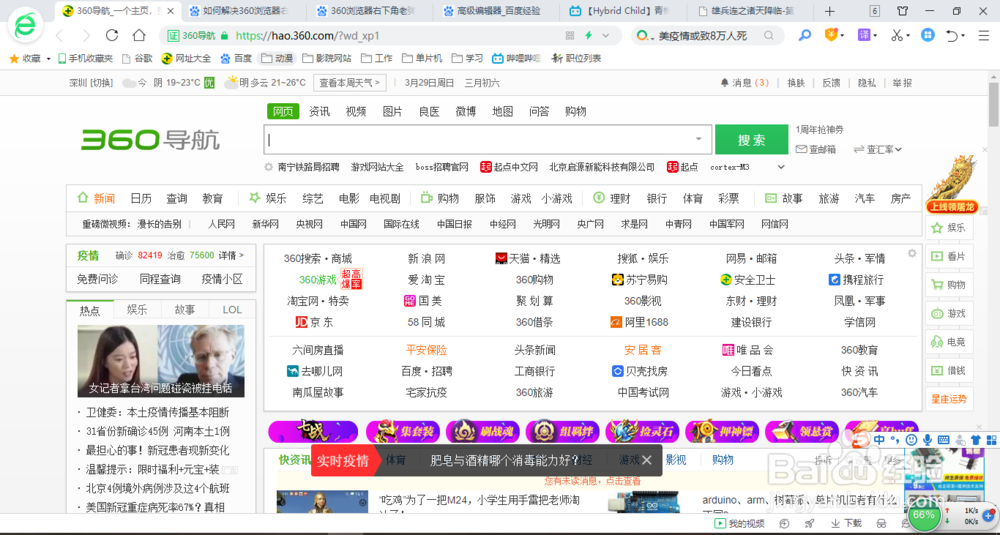Open 购物 cart in the right sidebar
The height and width of the screenshot is (535, 1000).
tap(950, 285)
